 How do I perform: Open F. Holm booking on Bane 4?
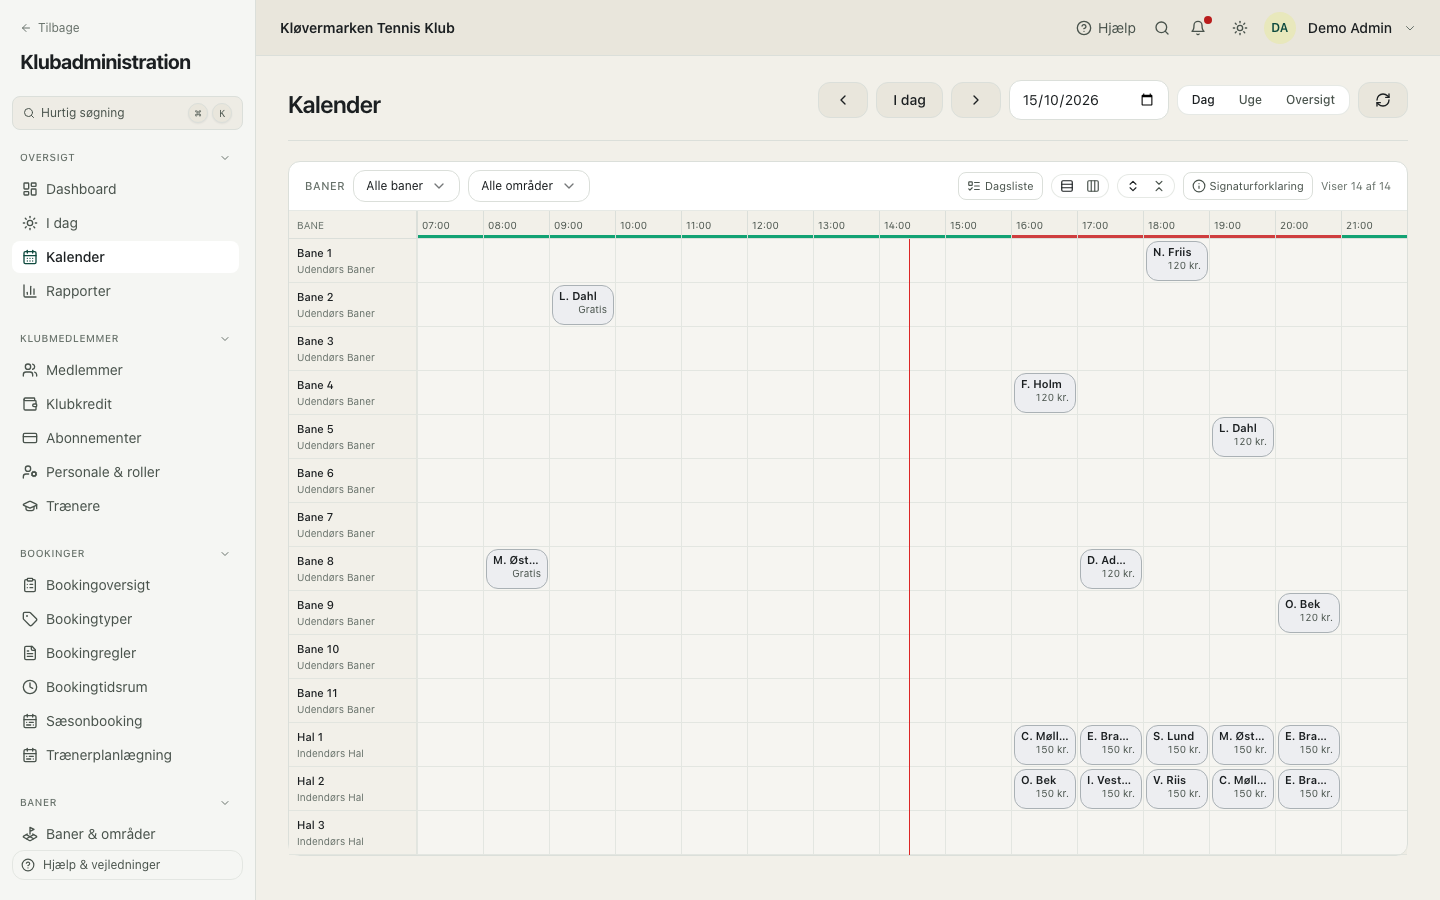[x=1045, y=393]
